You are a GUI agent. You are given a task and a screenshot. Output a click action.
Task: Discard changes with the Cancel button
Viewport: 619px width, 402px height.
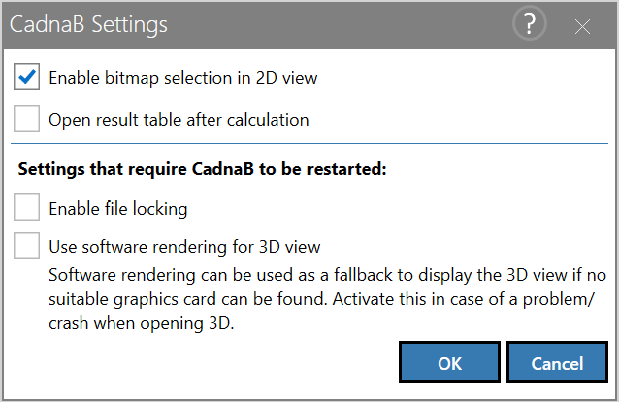[557, 363]
